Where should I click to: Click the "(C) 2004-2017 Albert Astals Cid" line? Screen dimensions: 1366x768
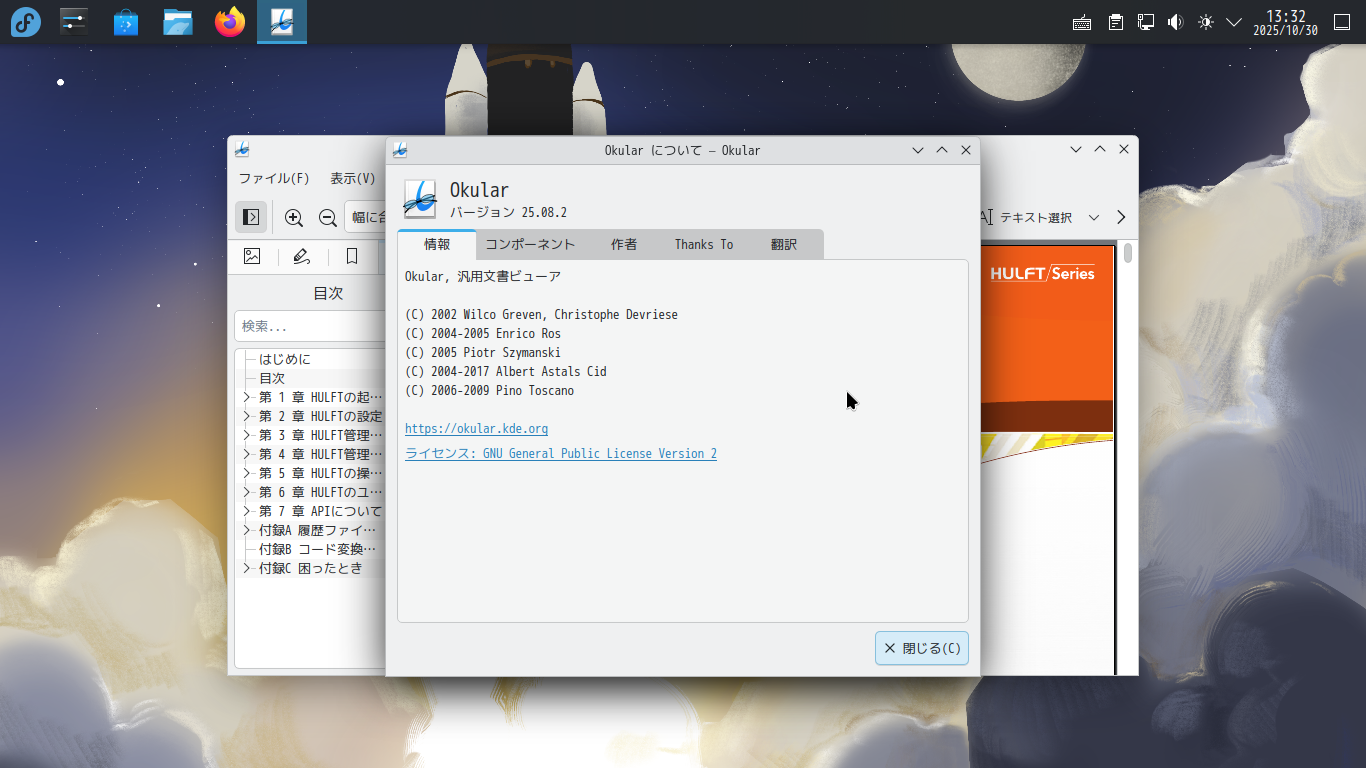[506, 372]
